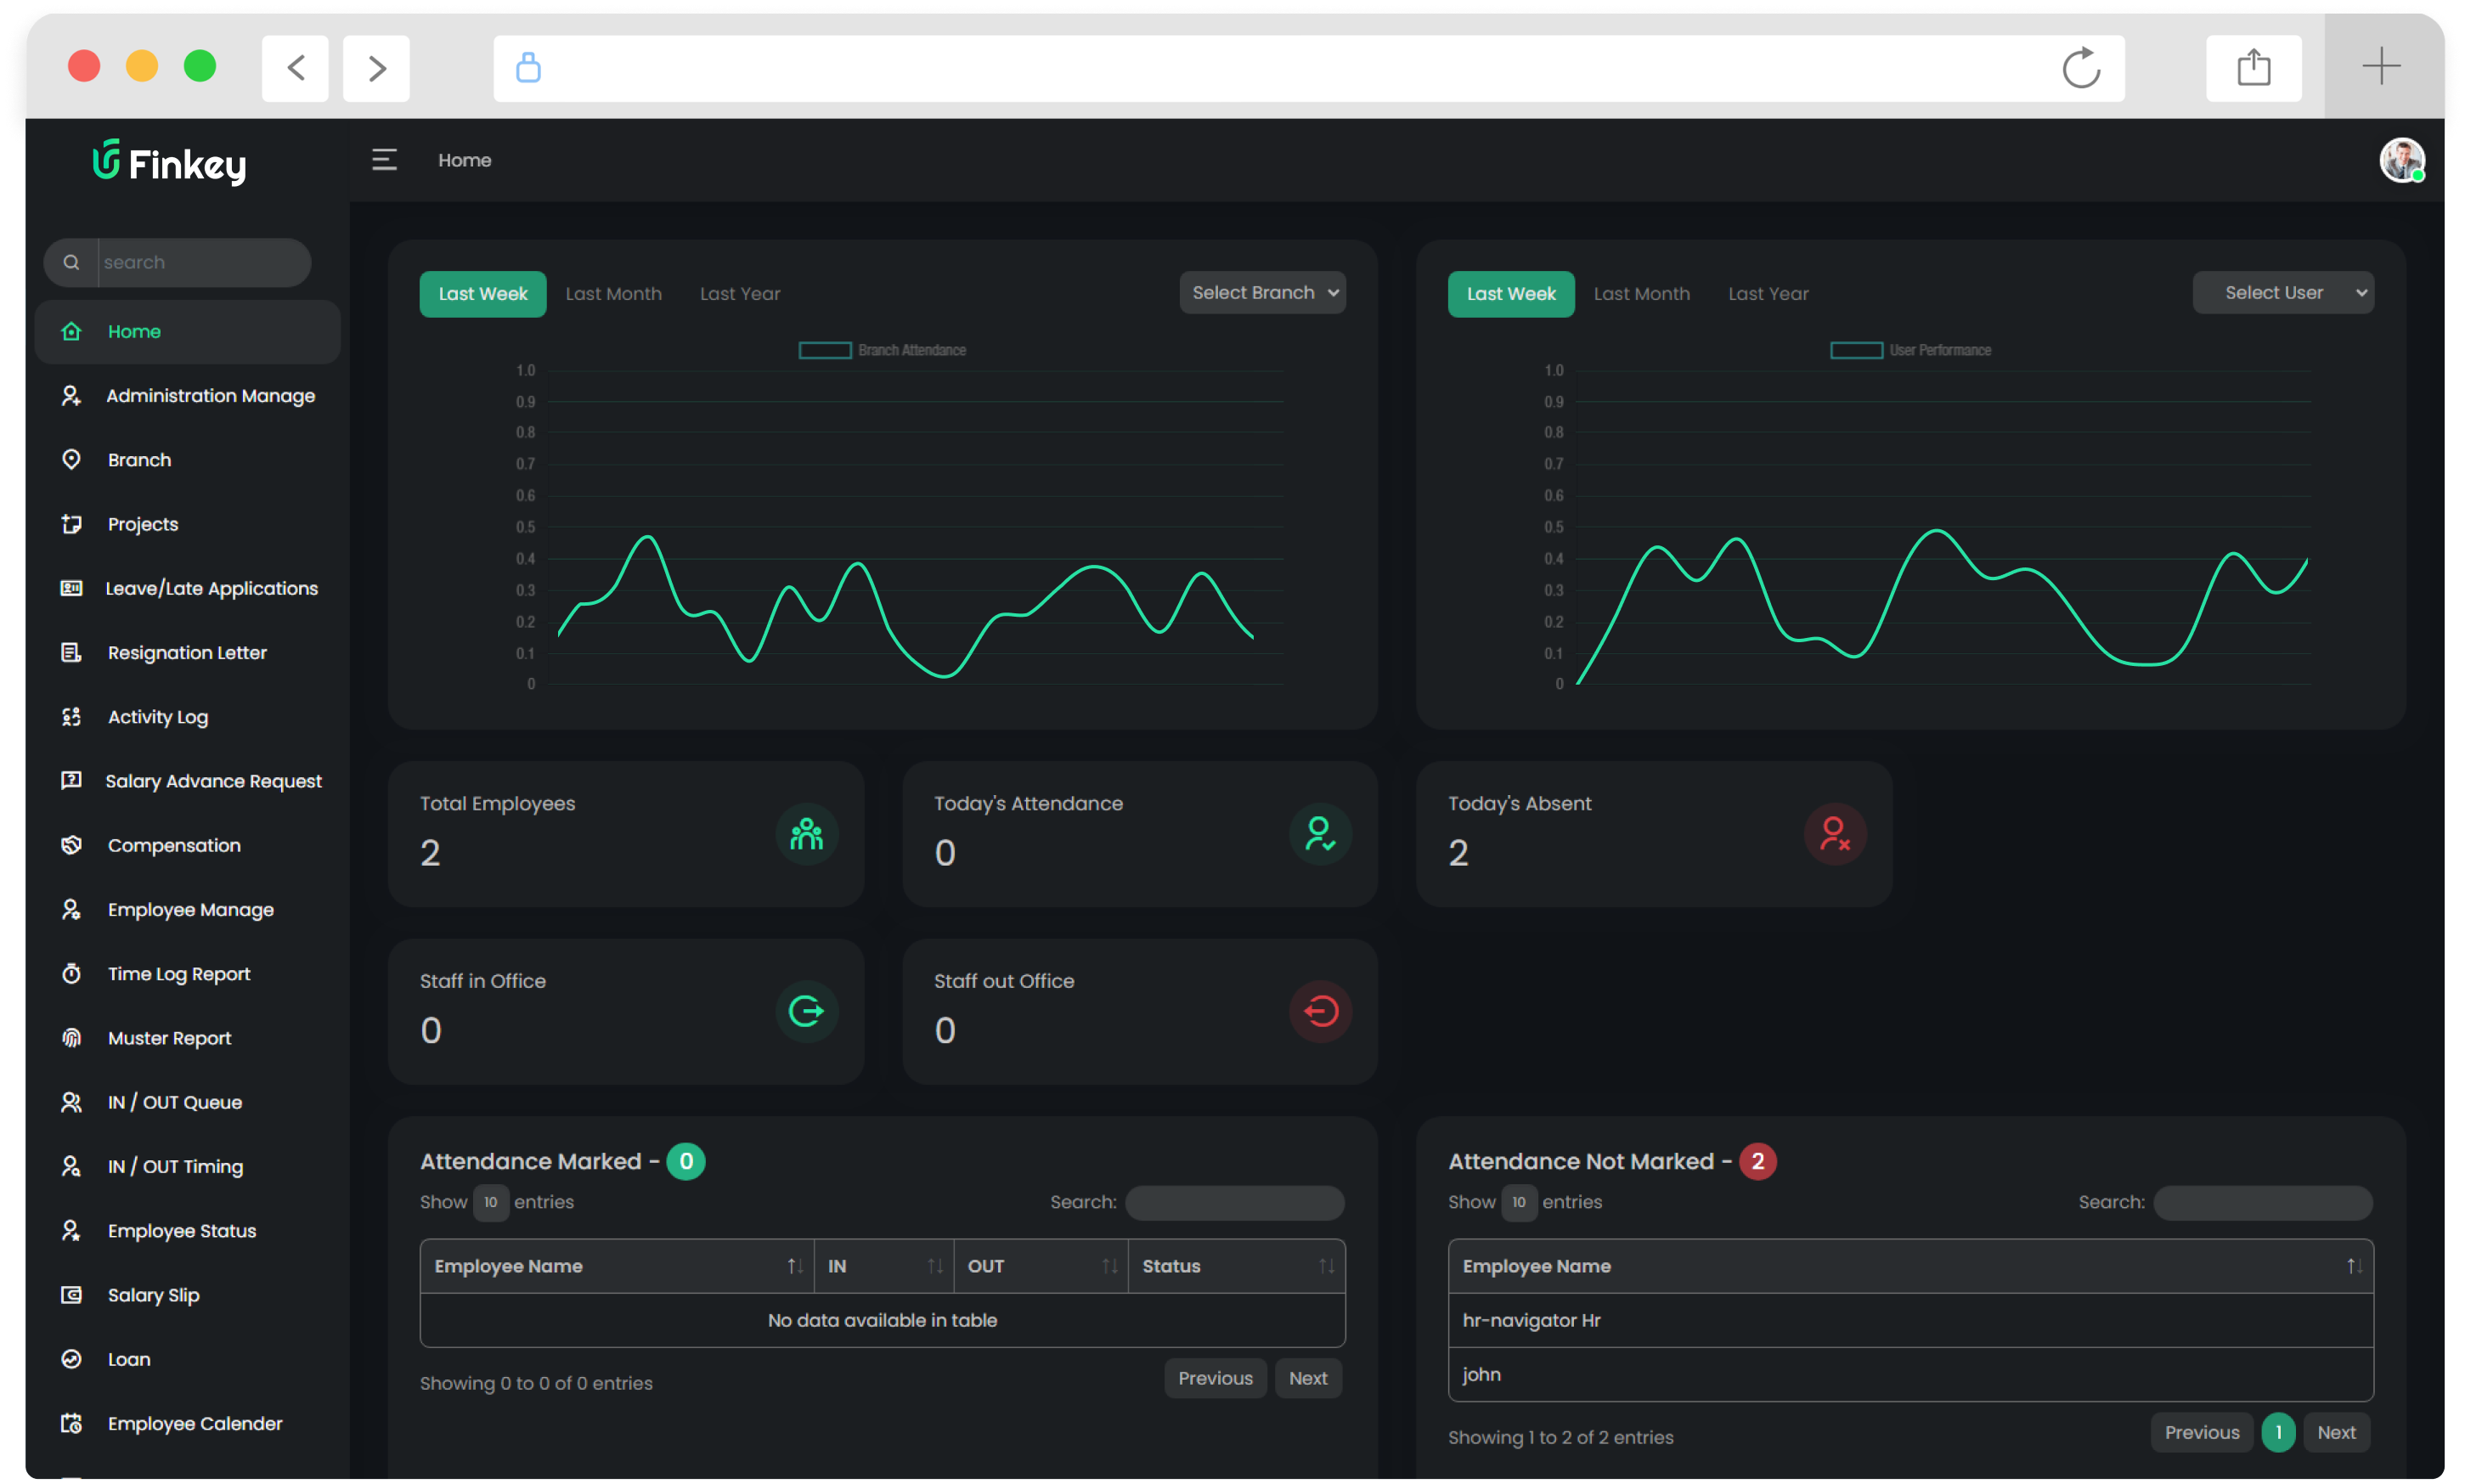The height and width of the screenshot is (1484, 2465).
Task: Toggle Branch Attendance legend series
Action: coord(911,350)
